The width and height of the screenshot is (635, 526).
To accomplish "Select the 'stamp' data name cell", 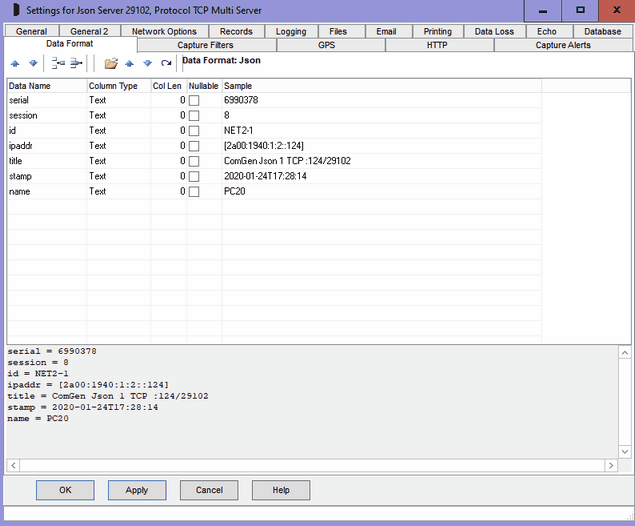I will tap(47, 177).
